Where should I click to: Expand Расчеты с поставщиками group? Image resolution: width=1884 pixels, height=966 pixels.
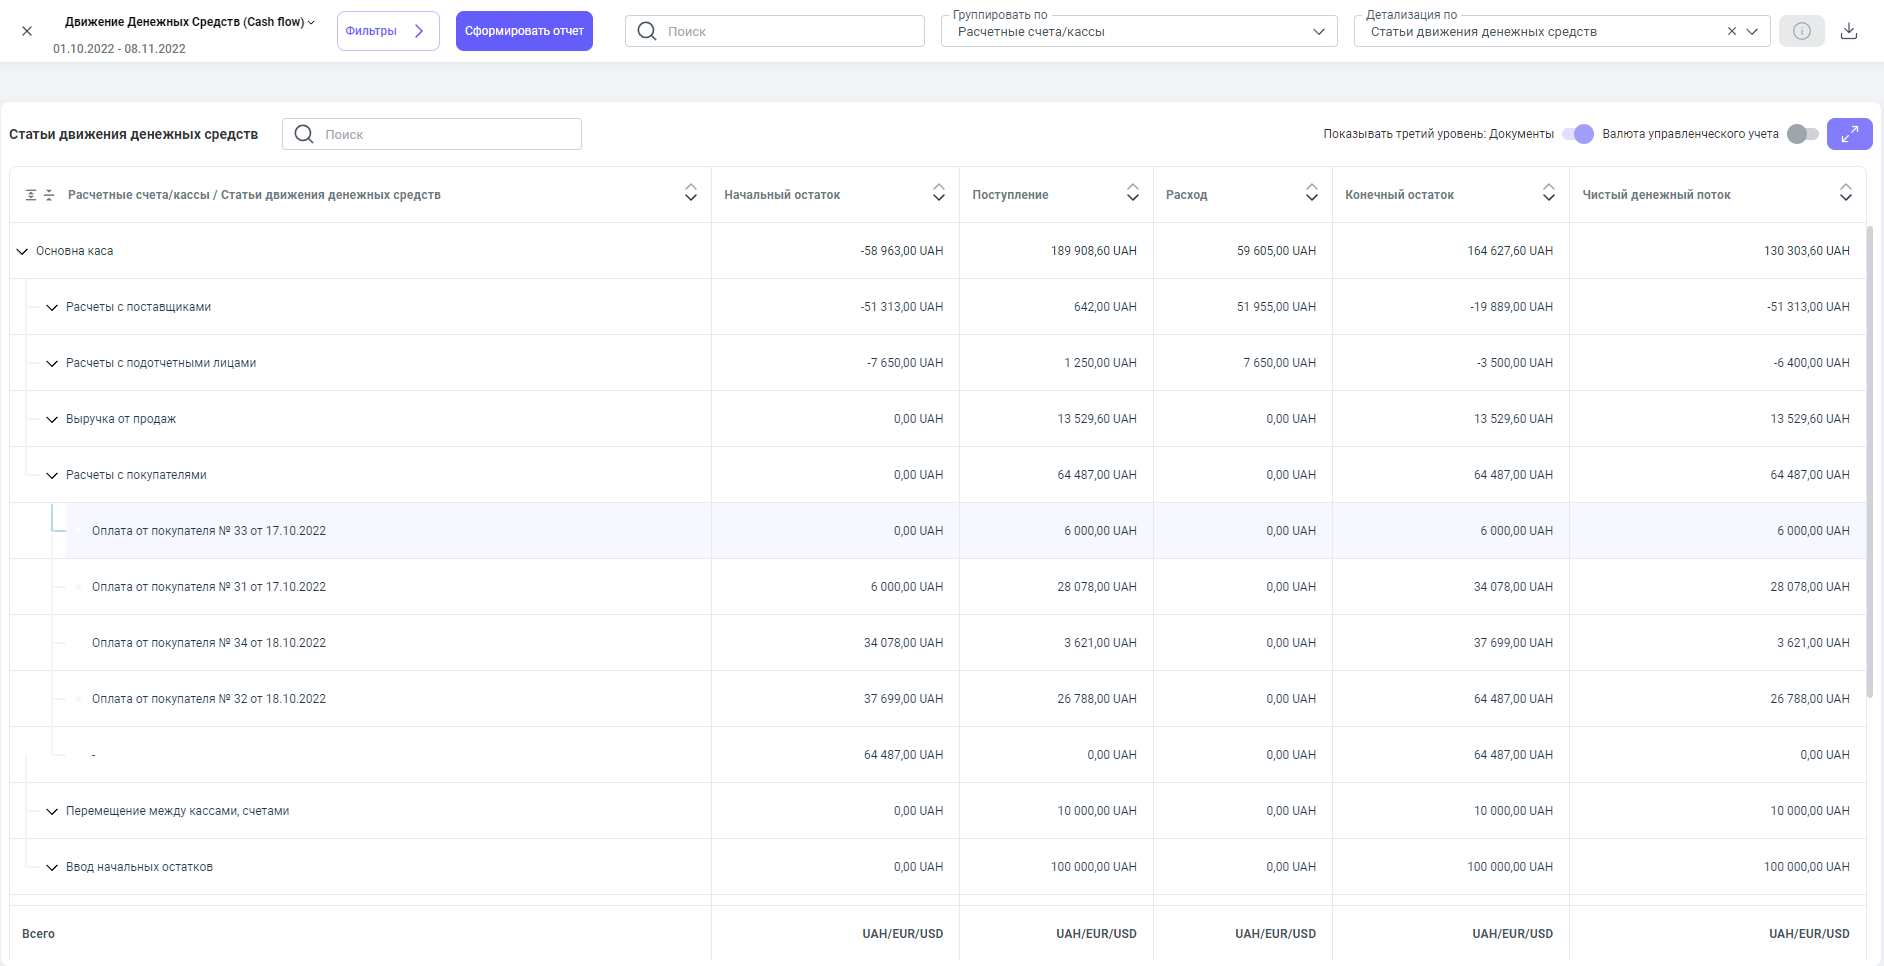point(52,307)
